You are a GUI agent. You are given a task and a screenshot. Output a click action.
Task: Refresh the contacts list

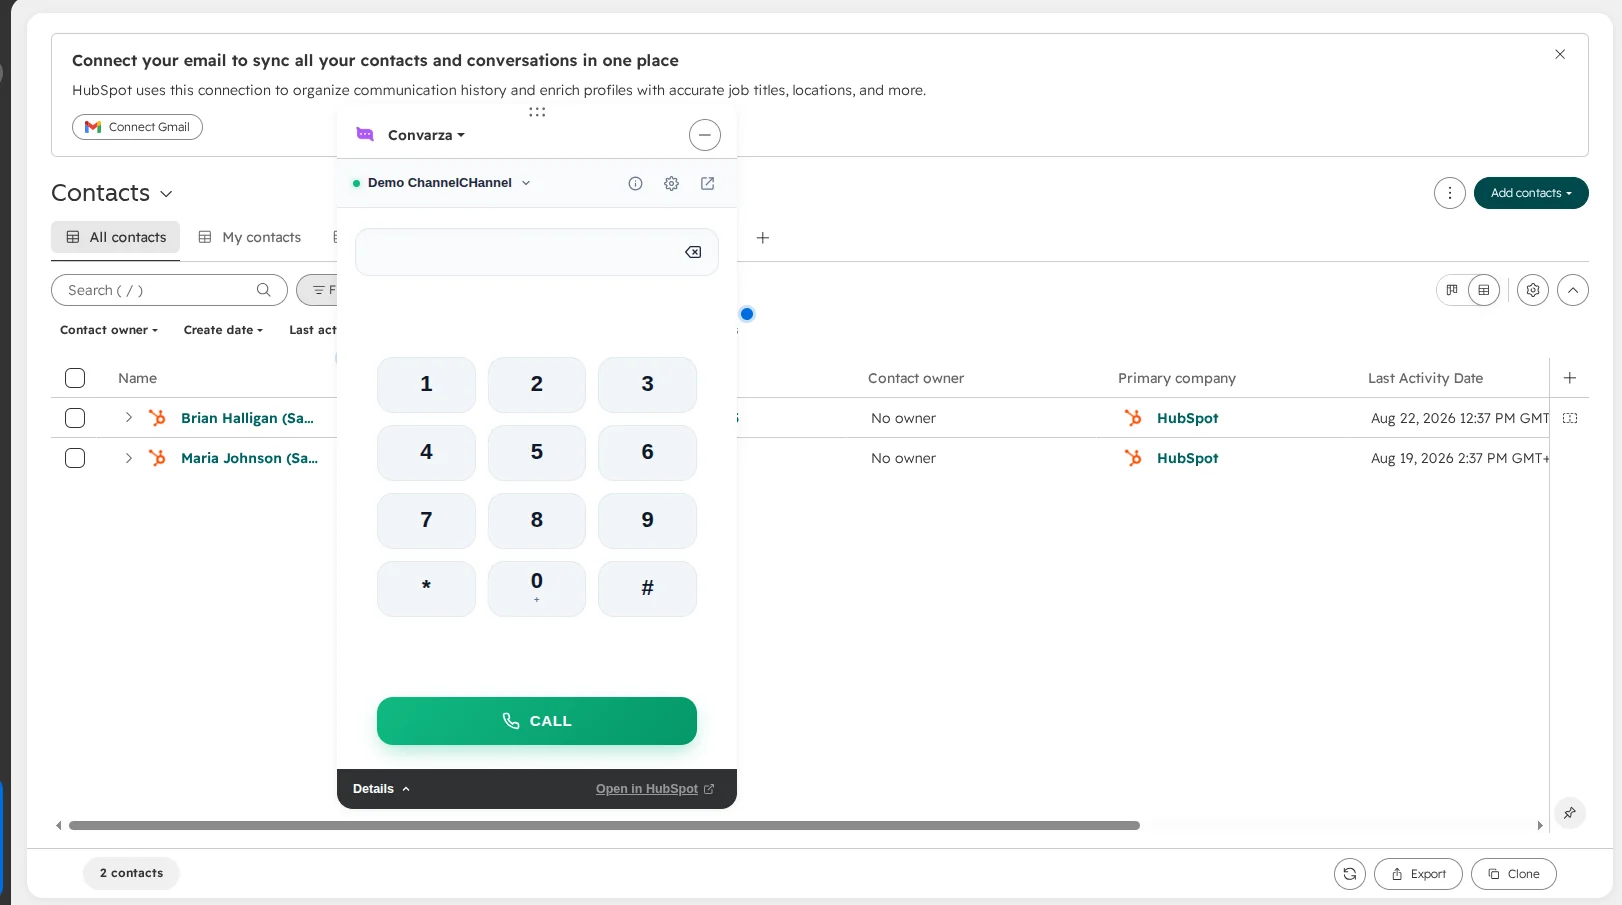(x=1350, y=874)
